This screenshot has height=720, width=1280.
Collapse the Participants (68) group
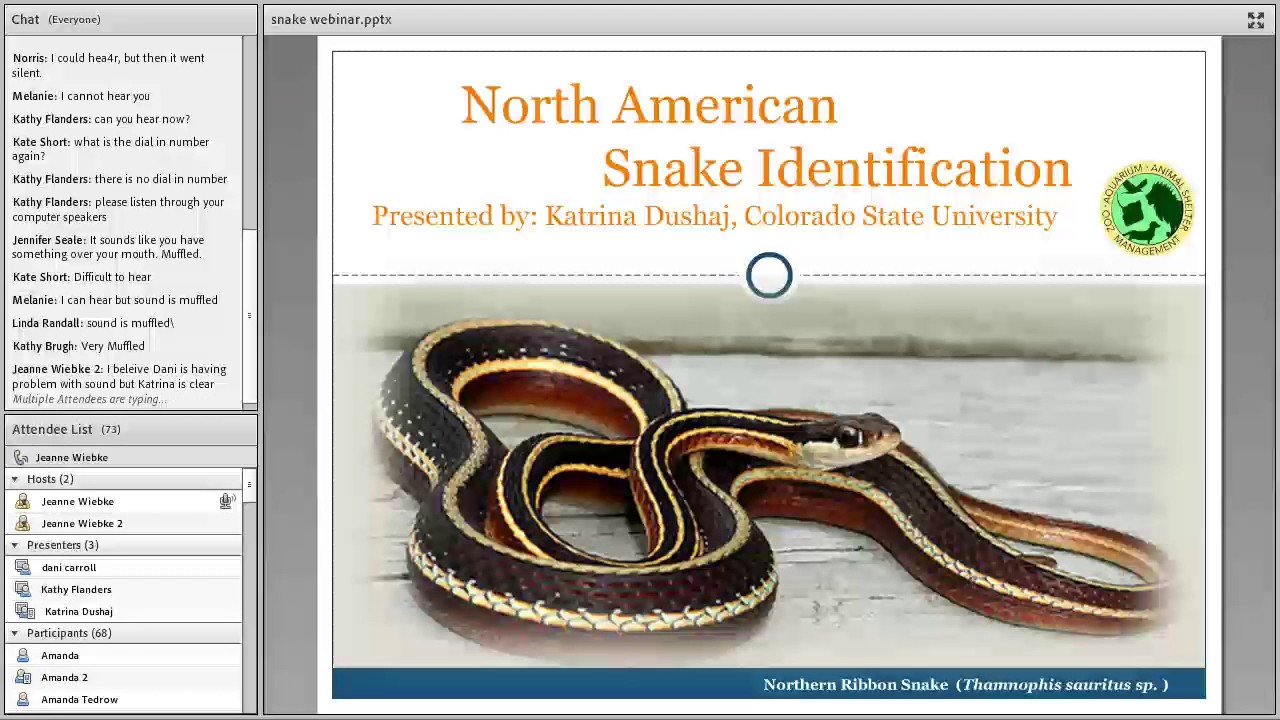[15, 633]
